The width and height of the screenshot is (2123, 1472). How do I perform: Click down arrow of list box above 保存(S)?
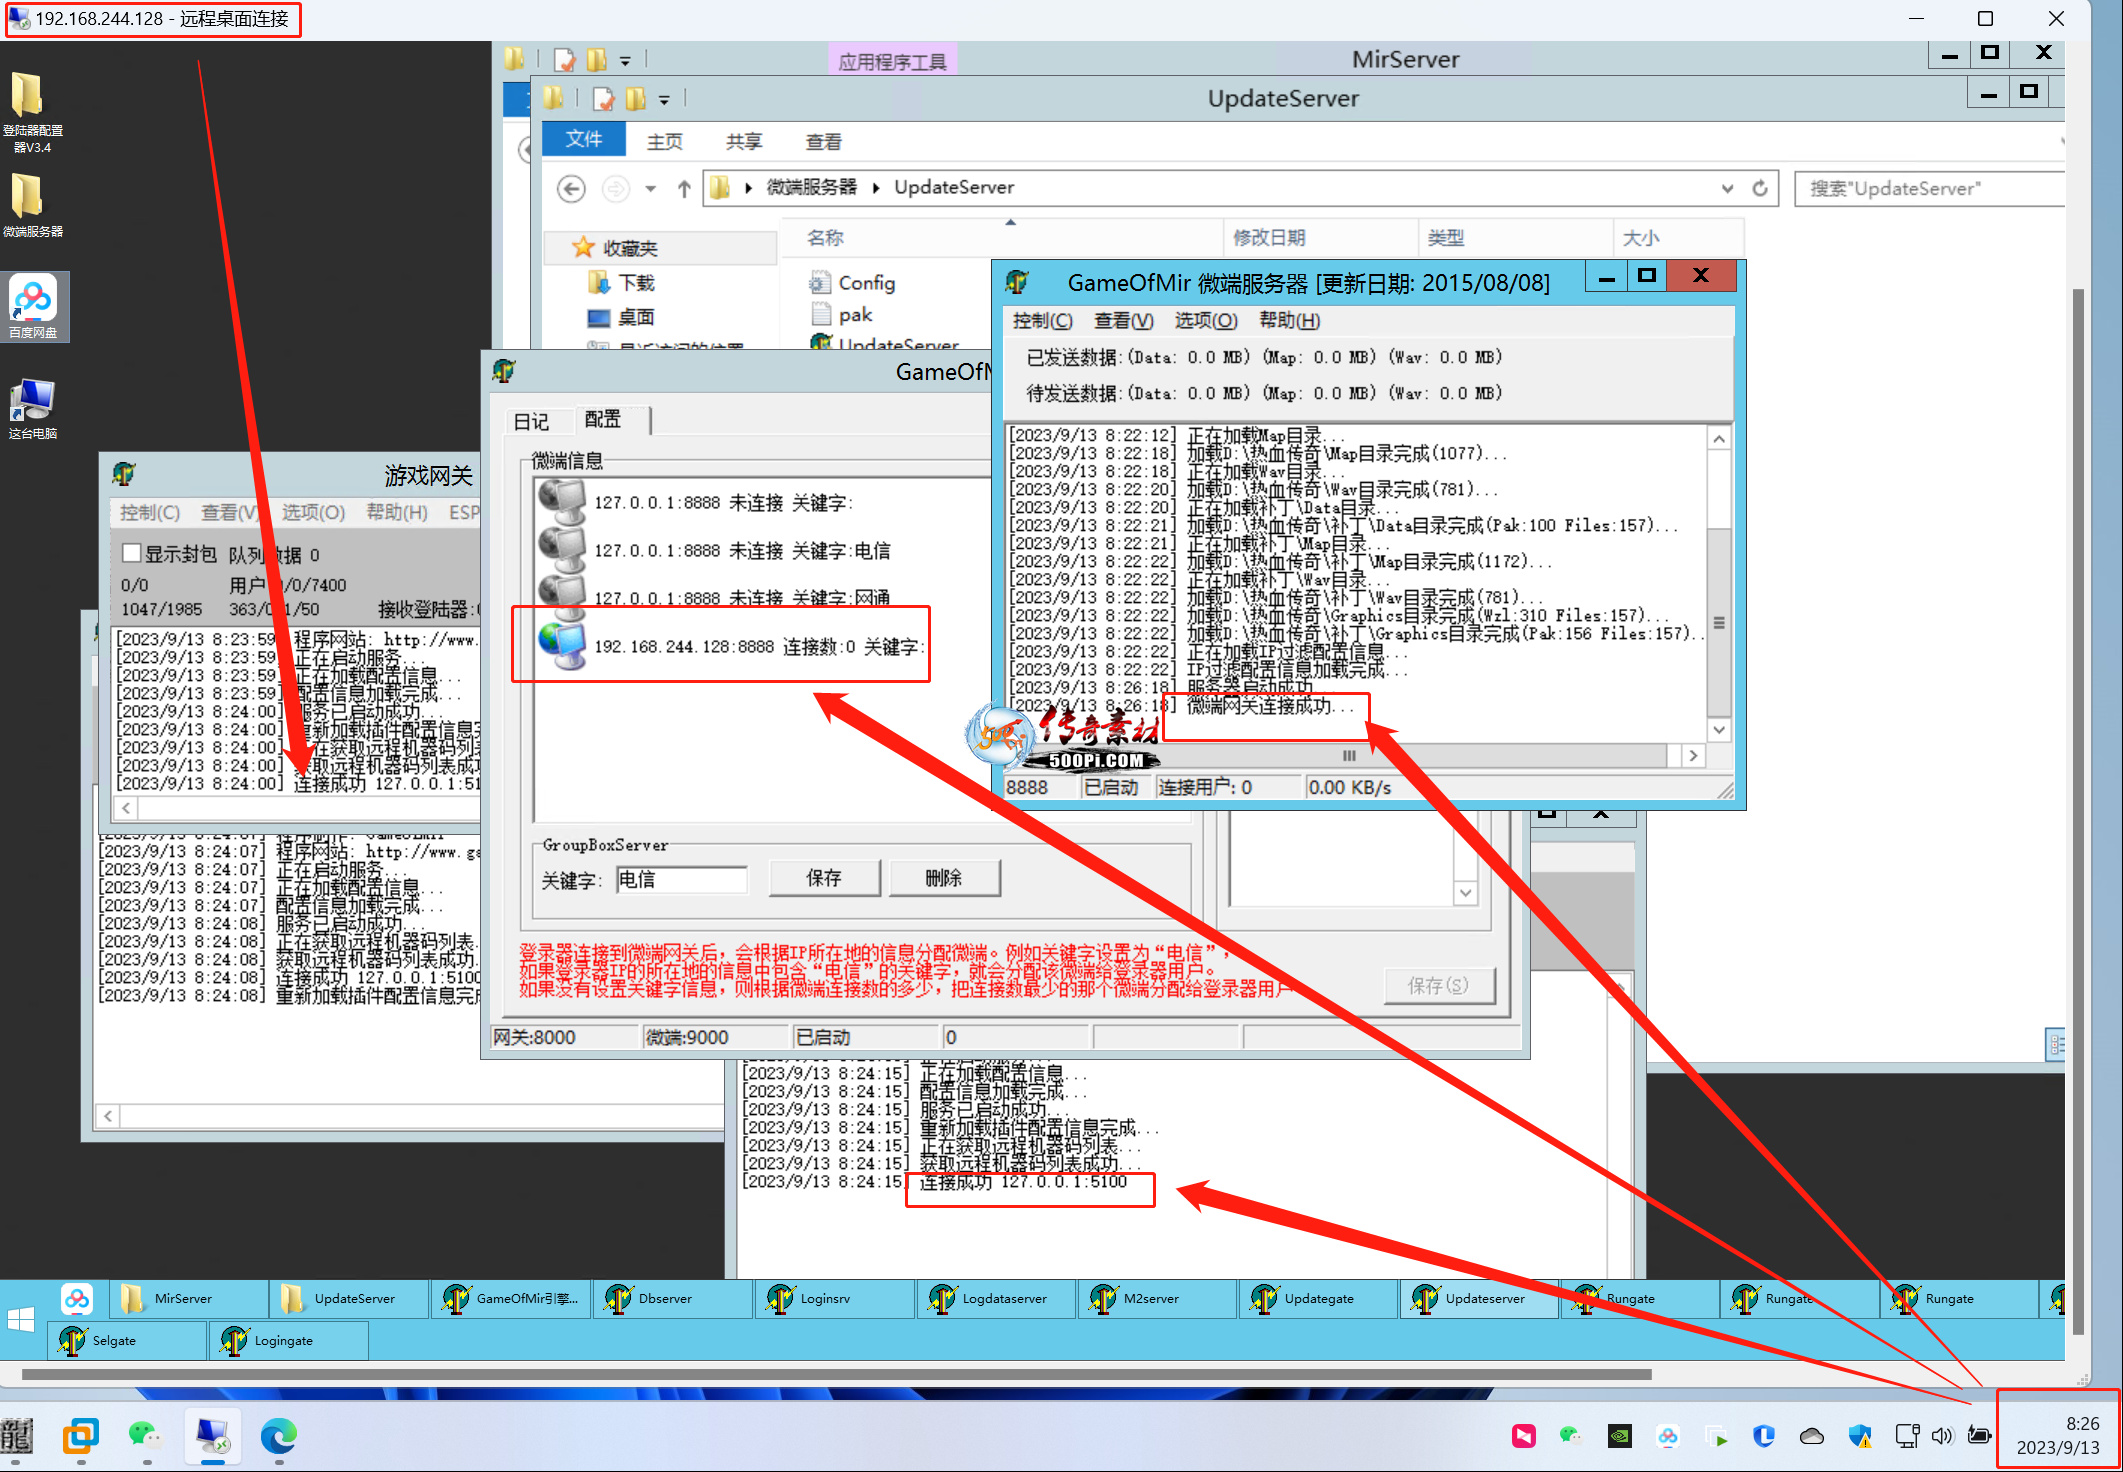pos(1465,893)
